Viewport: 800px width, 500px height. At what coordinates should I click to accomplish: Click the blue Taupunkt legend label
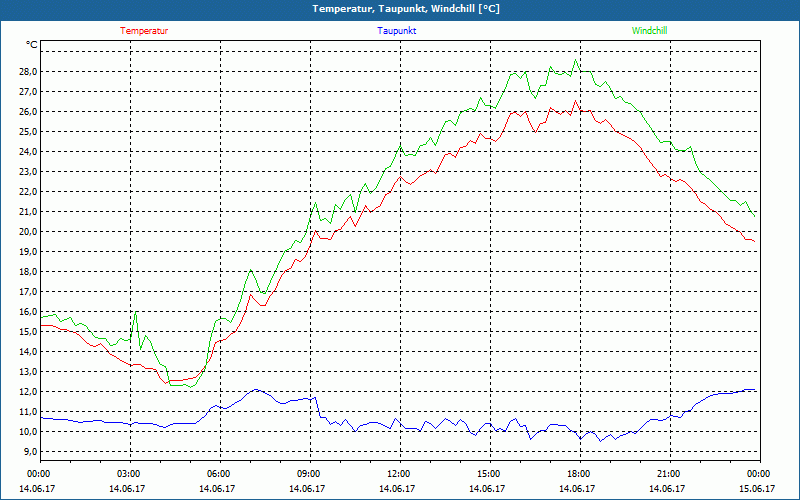[396, 31]
